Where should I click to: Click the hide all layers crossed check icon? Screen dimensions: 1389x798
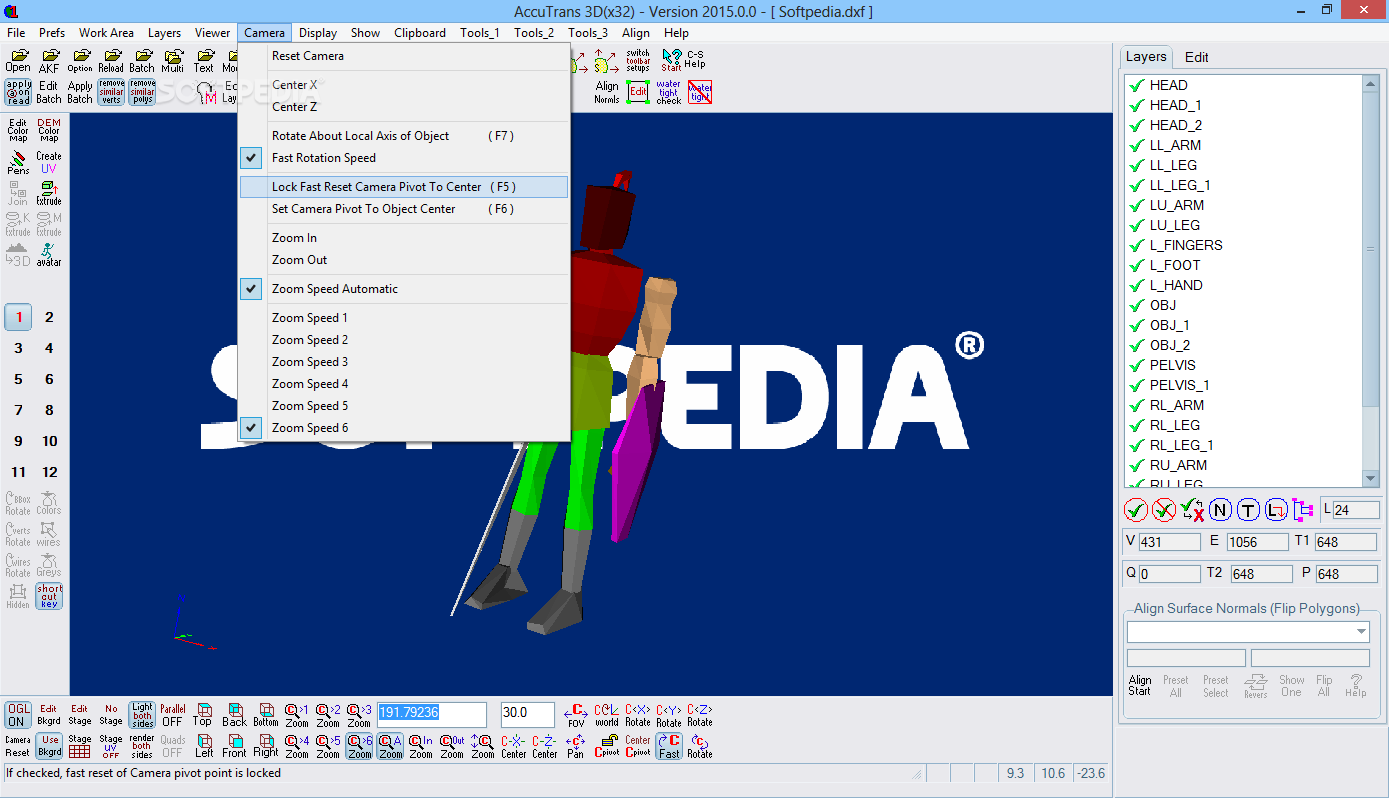coord(1164,510)
